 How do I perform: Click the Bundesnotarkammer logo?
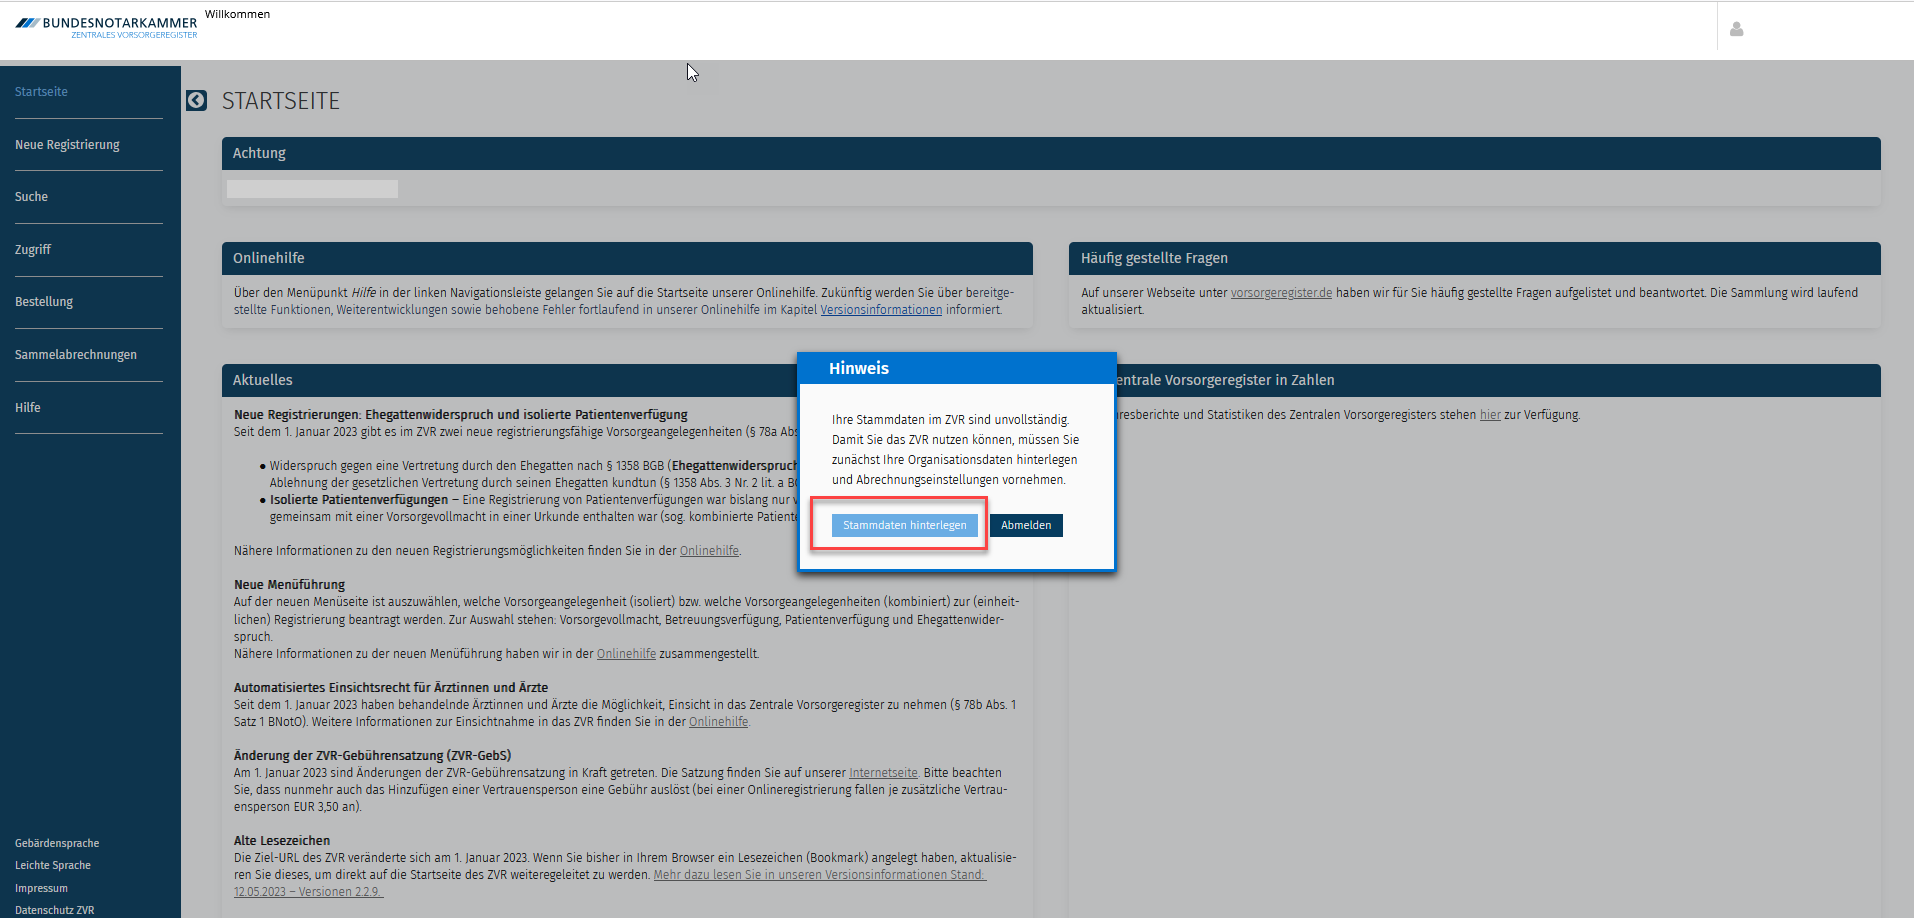point(106,27)
